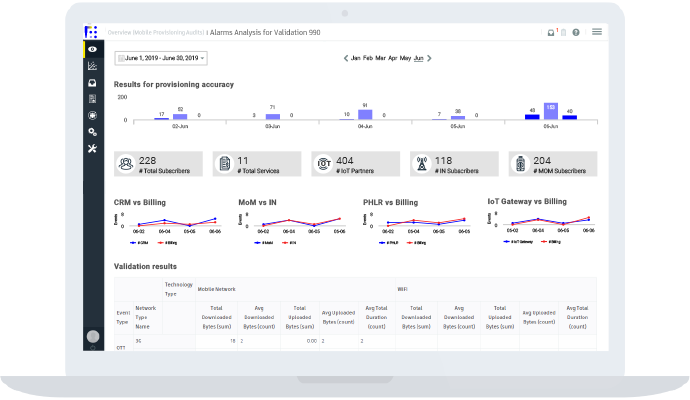Toggle the #CRM legend in CRM vs Billing

coord(139,243)
